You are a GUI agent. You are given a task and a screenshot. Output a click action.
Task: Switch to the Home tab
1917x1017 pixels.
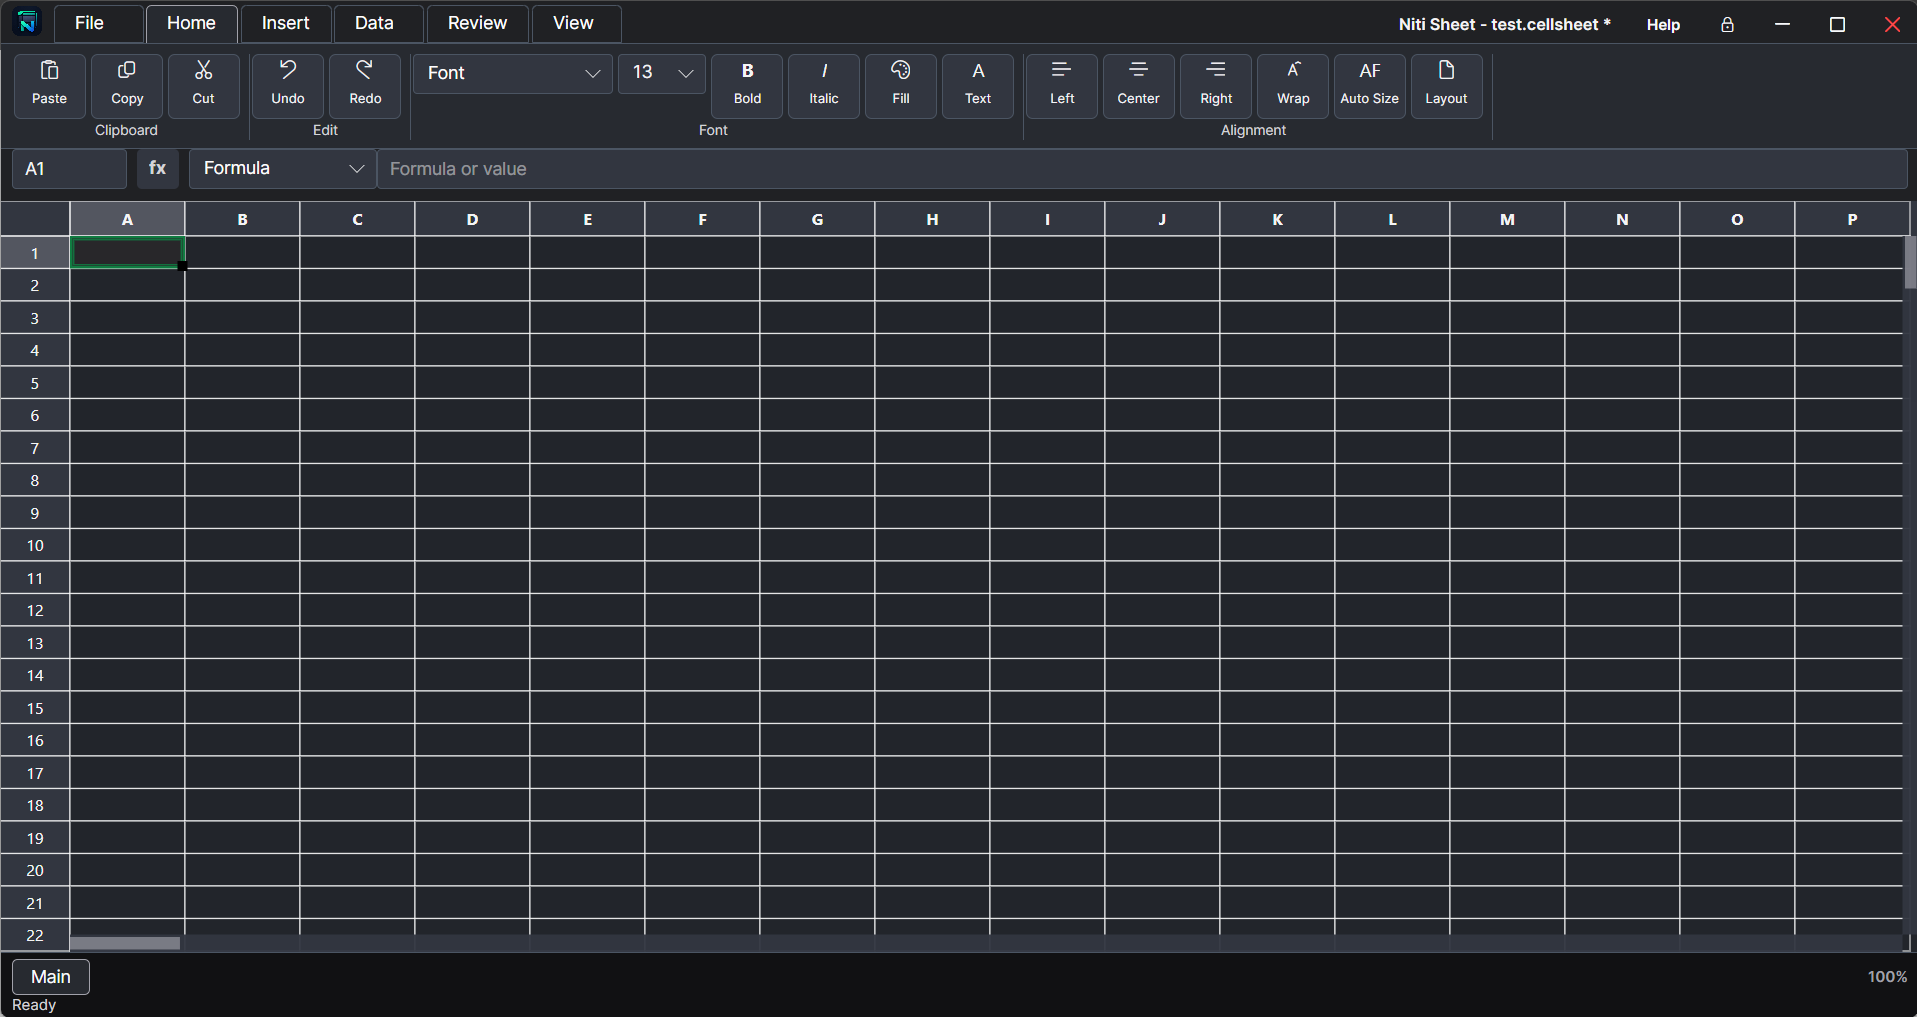click(191, 23)
